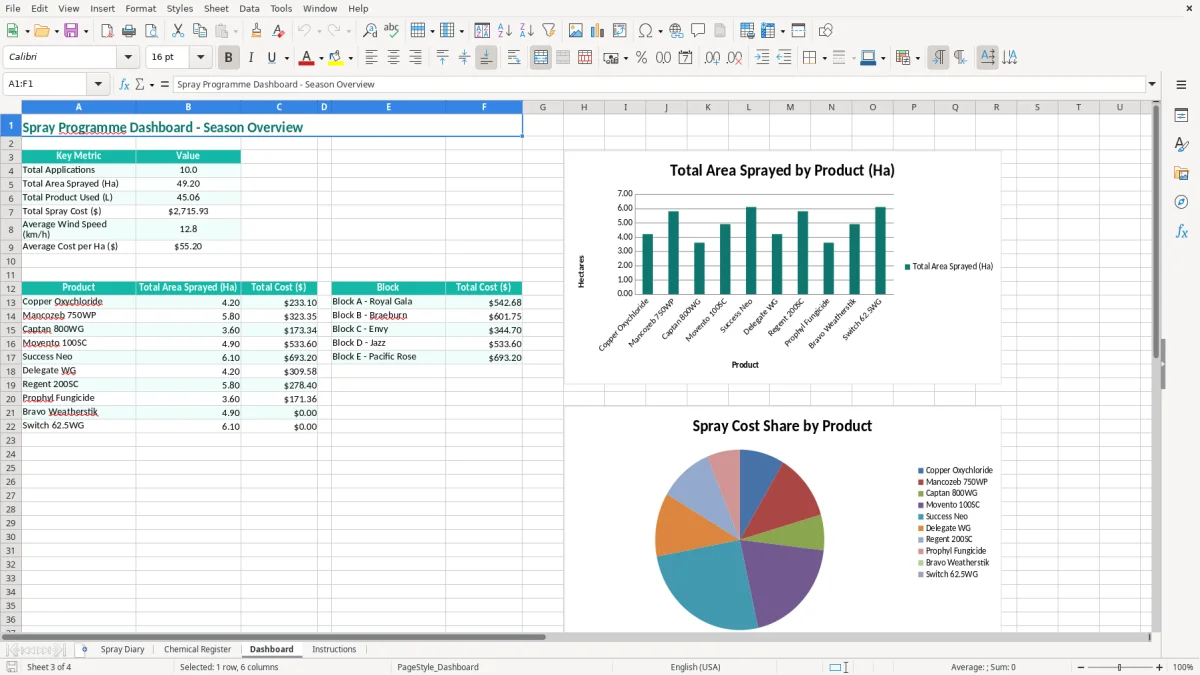
Task: Open the font size 16 pt dropdown
Action: coord(201,58)
